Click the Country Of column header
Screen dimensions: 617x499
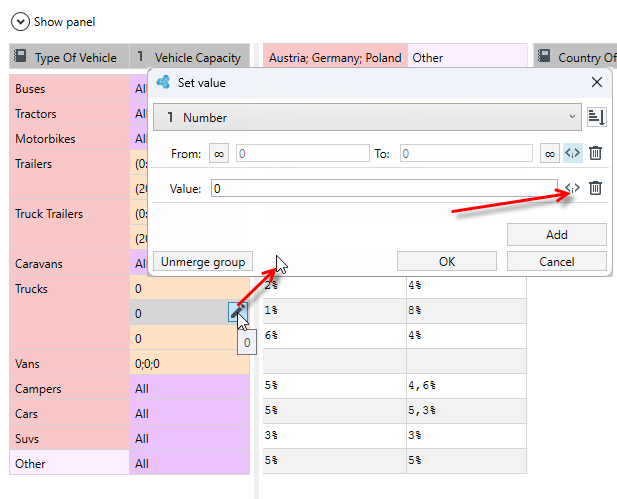(575, 57)
